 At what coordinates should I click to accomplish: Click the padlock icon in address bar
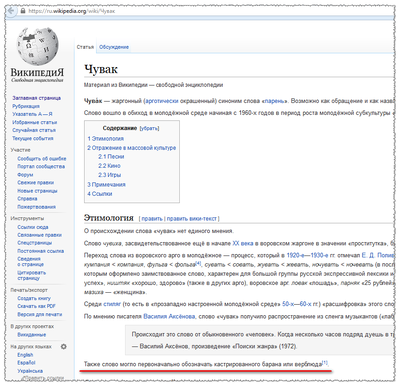point(23,11)
